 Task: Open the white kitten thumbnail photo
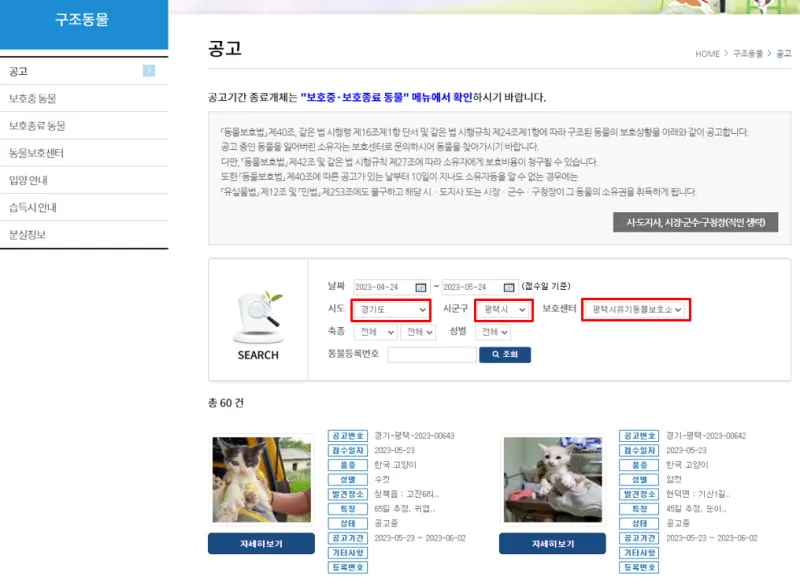pos(553,479)
